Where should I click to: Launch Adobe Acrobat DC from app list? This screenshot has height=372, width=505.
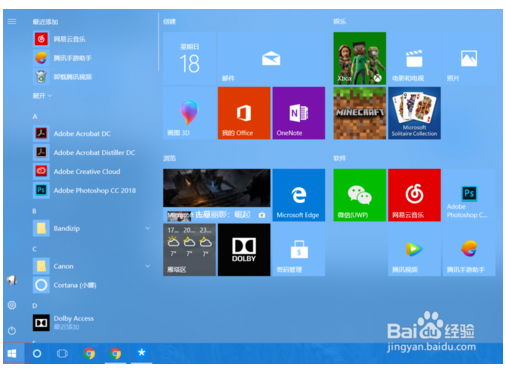coord(92,134)
